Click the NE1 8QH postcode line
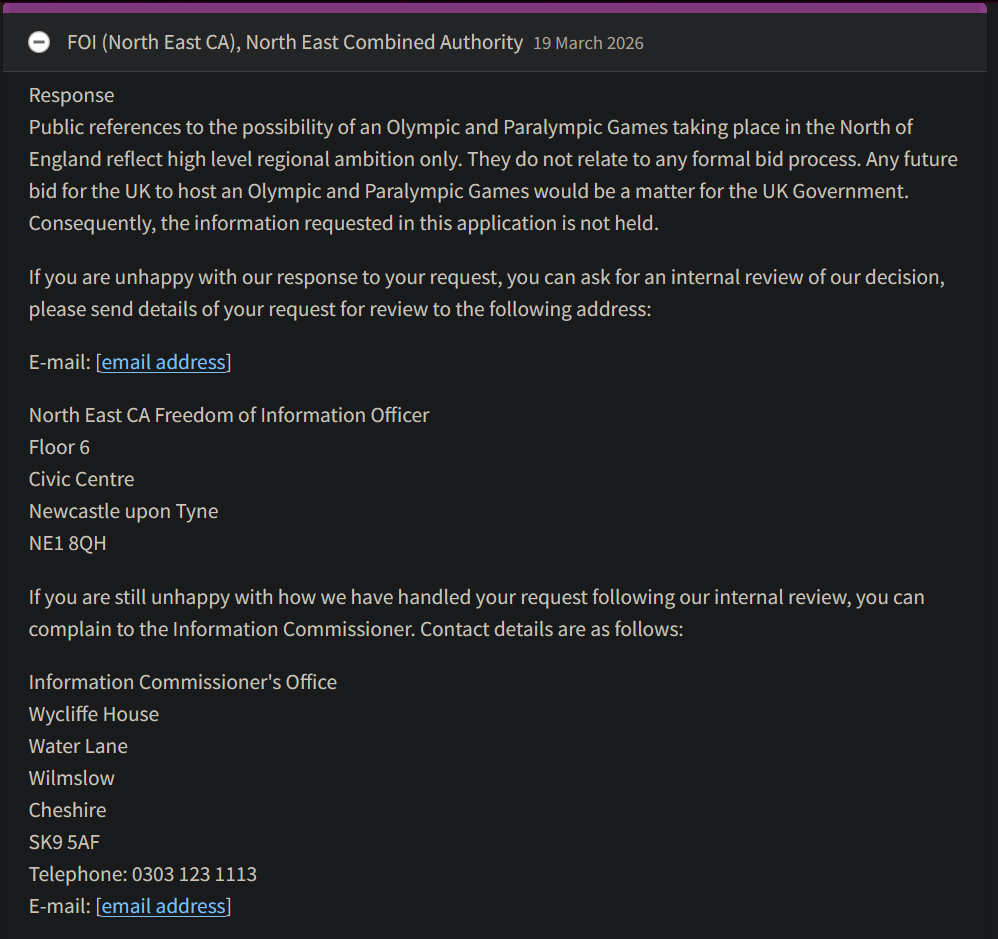This screenshot has height=939, width=998. pos(67,543)
